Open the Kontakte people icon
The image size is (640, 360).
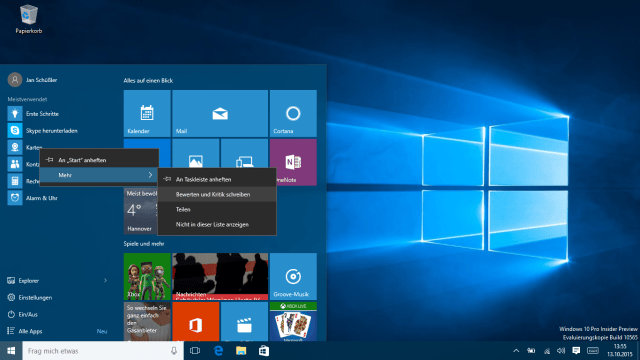pyautogui.click(x=15, y=164)
